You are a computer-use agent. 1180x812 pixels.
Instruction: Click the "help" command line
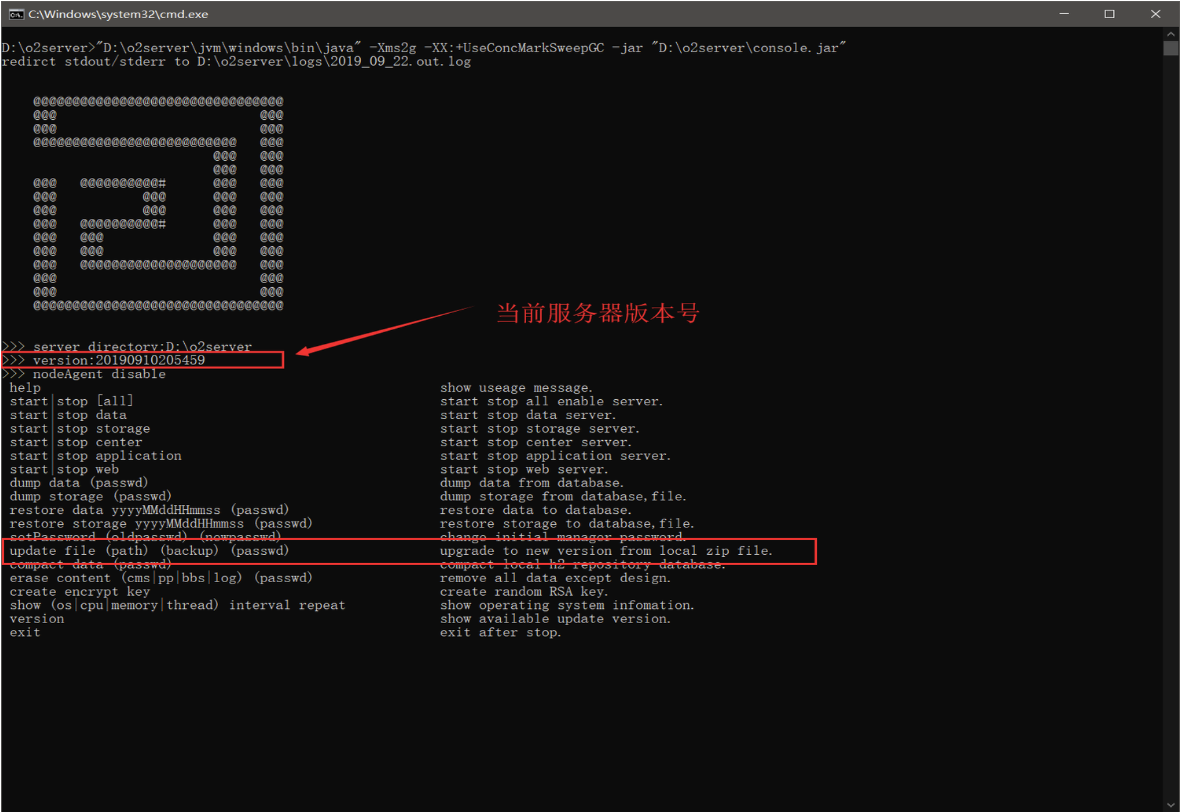click(x=25, y=388)
